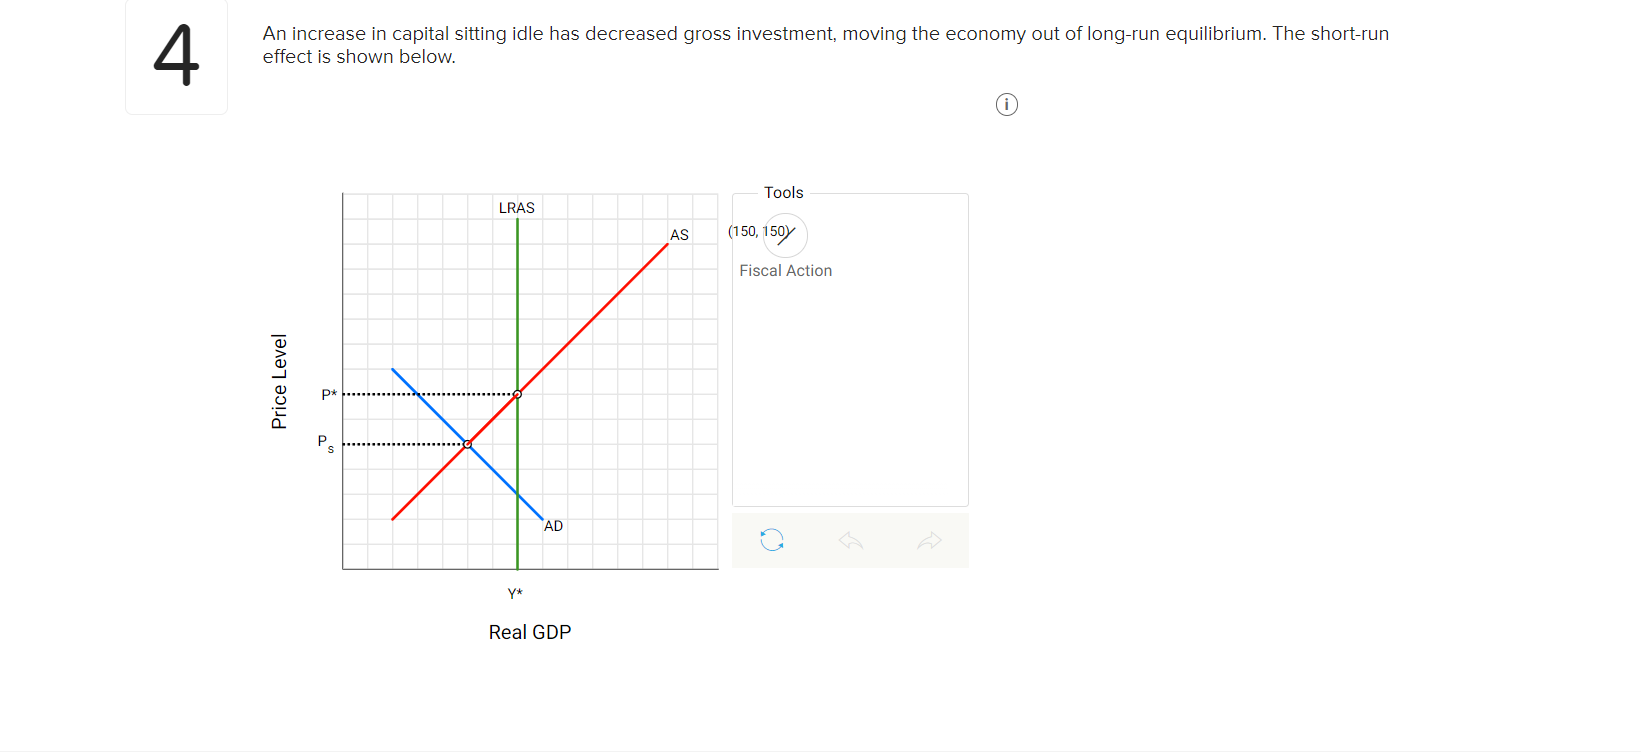Click the question number 4 box
The height and width of the screenshot is (756, 1641).
176,56
